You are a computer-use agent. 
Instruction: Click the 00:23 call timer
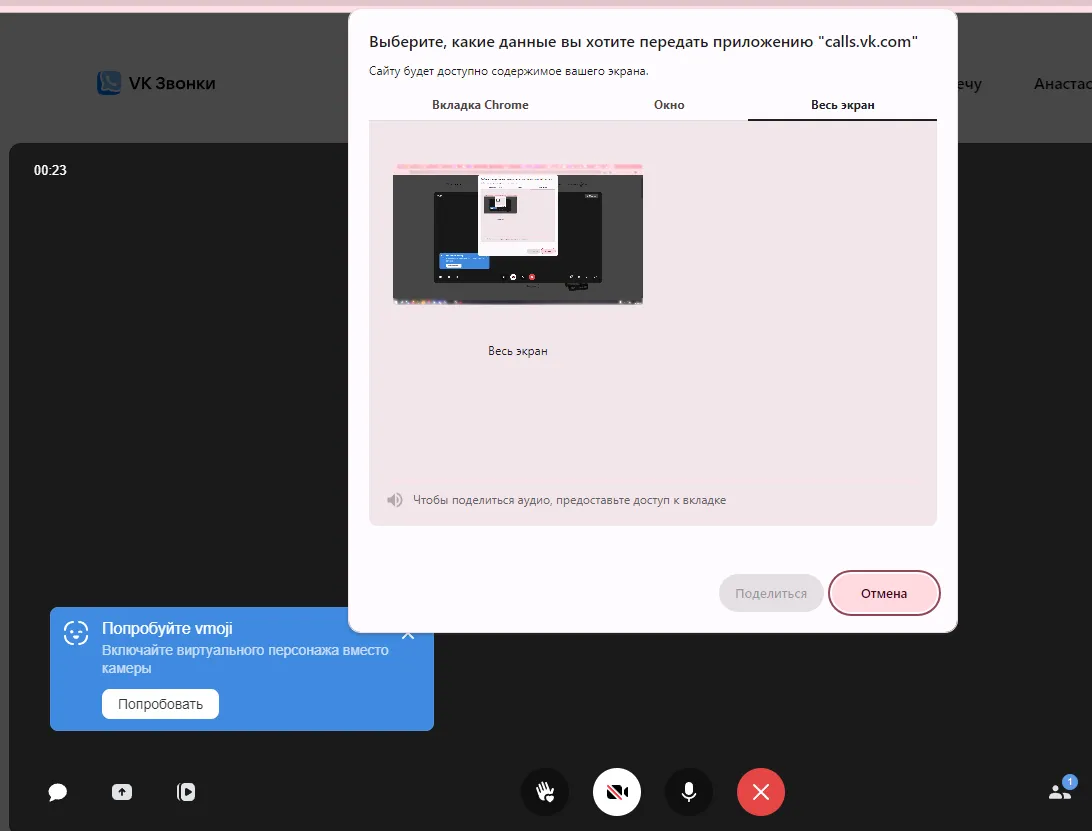pyautogui.click(x=50, y=170)
